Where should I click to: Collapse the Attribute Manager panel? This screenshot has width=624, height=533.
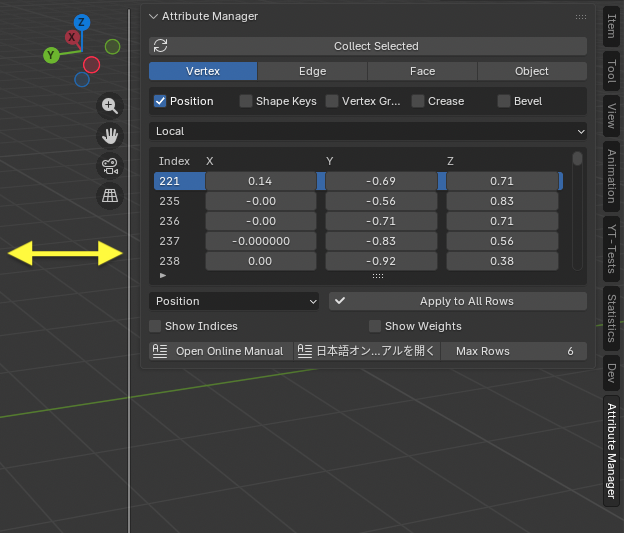pos(154,17)
